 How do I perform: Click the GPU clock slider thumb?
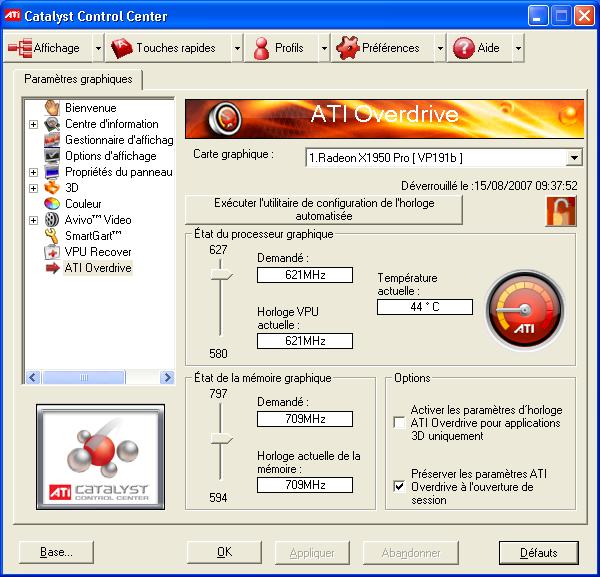point(221,274)
